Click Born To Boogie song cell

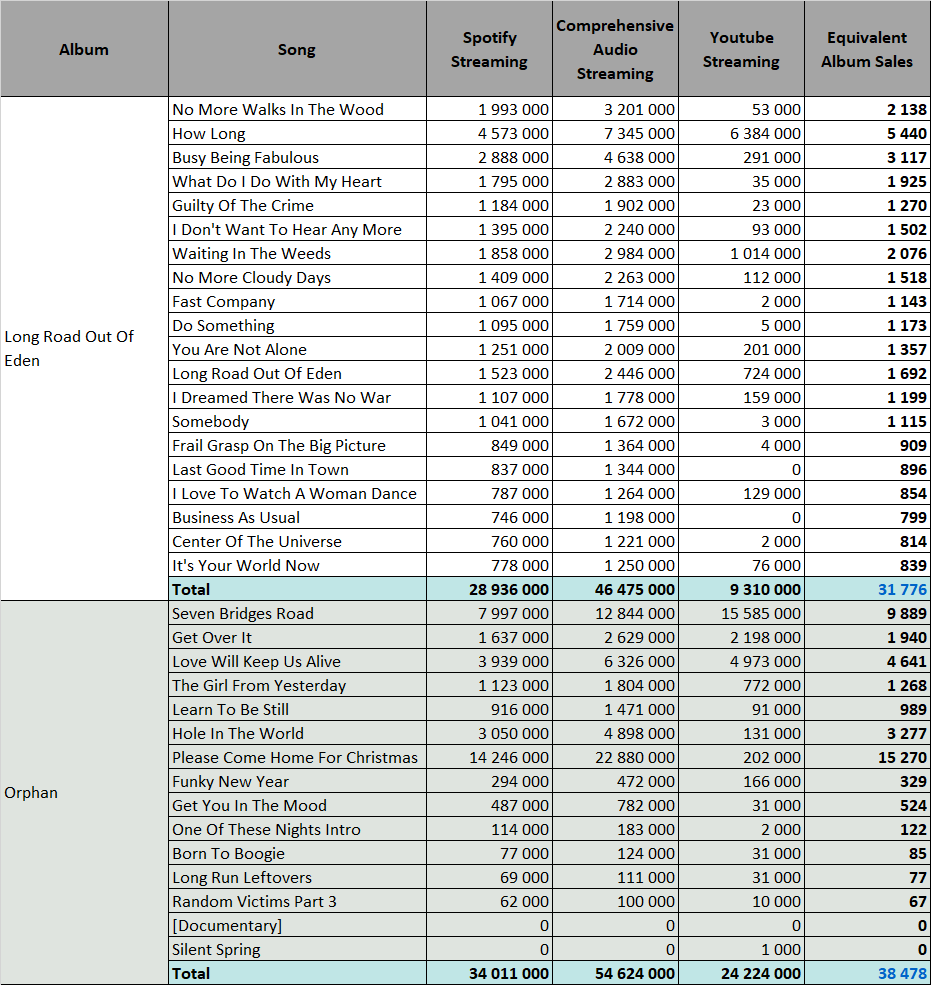pos(297,853)
